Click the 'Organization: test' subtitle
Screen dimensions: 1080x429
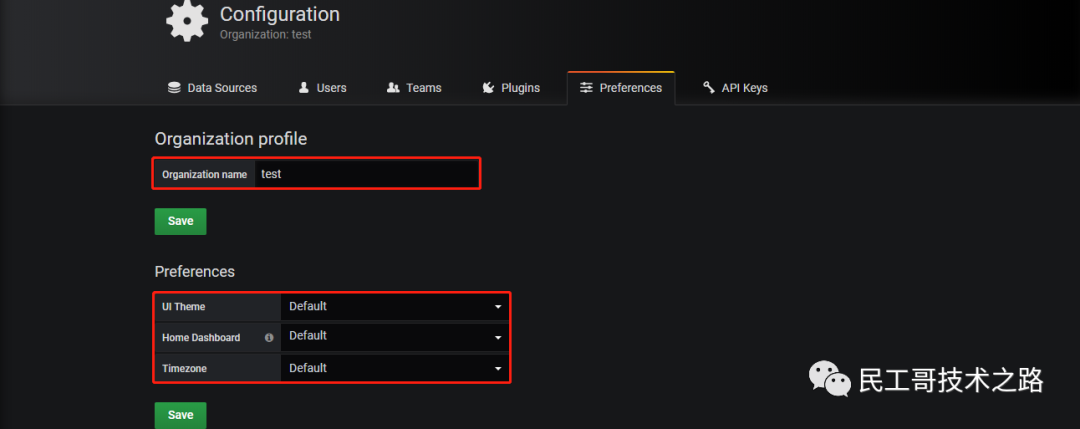[265, 34]
